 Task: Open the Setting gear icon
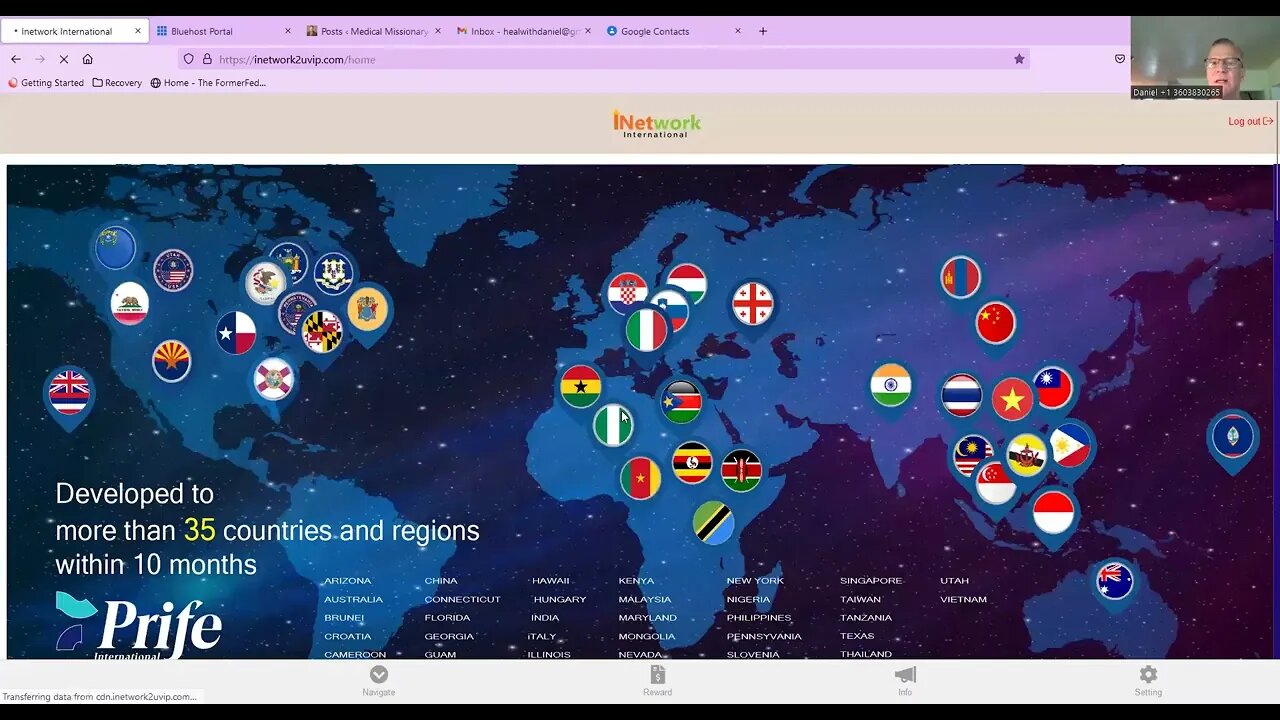pyautogui.click(x=1148, y=675)
